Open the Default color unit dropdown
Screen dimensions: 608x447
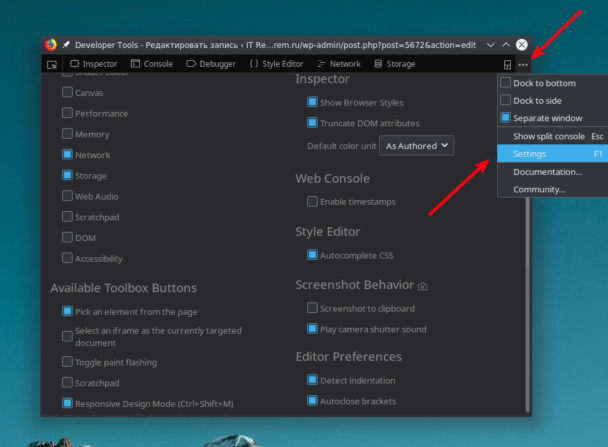[417, 146]
